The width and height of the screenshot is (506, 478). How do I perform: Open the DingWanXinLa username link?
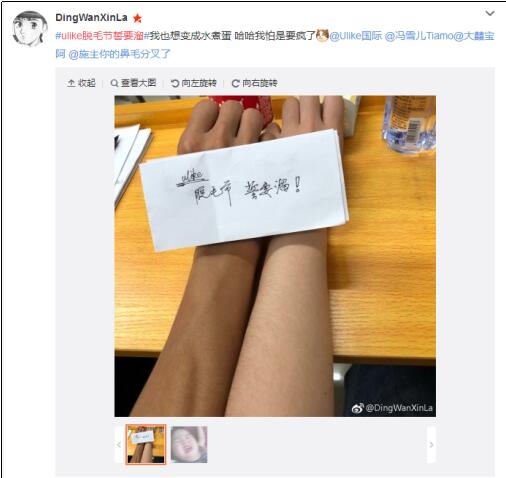91,18
